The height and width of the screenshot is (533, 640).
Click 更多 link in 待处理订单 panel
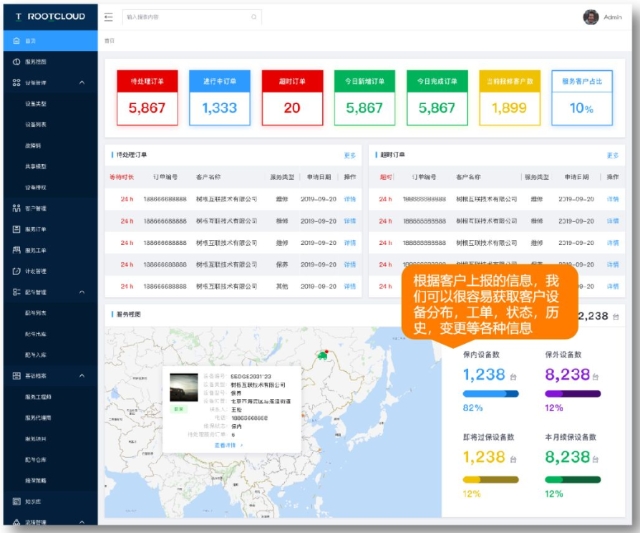[x=349, y=155]
